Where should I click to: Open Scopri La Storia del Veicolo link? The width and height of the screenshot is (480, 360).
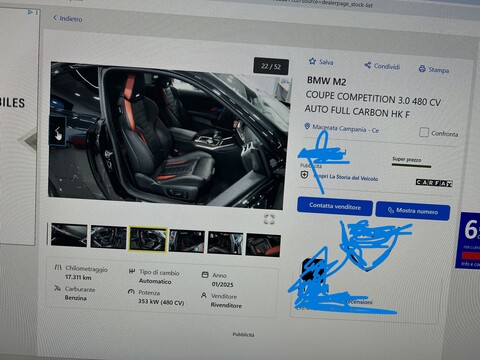347,178
